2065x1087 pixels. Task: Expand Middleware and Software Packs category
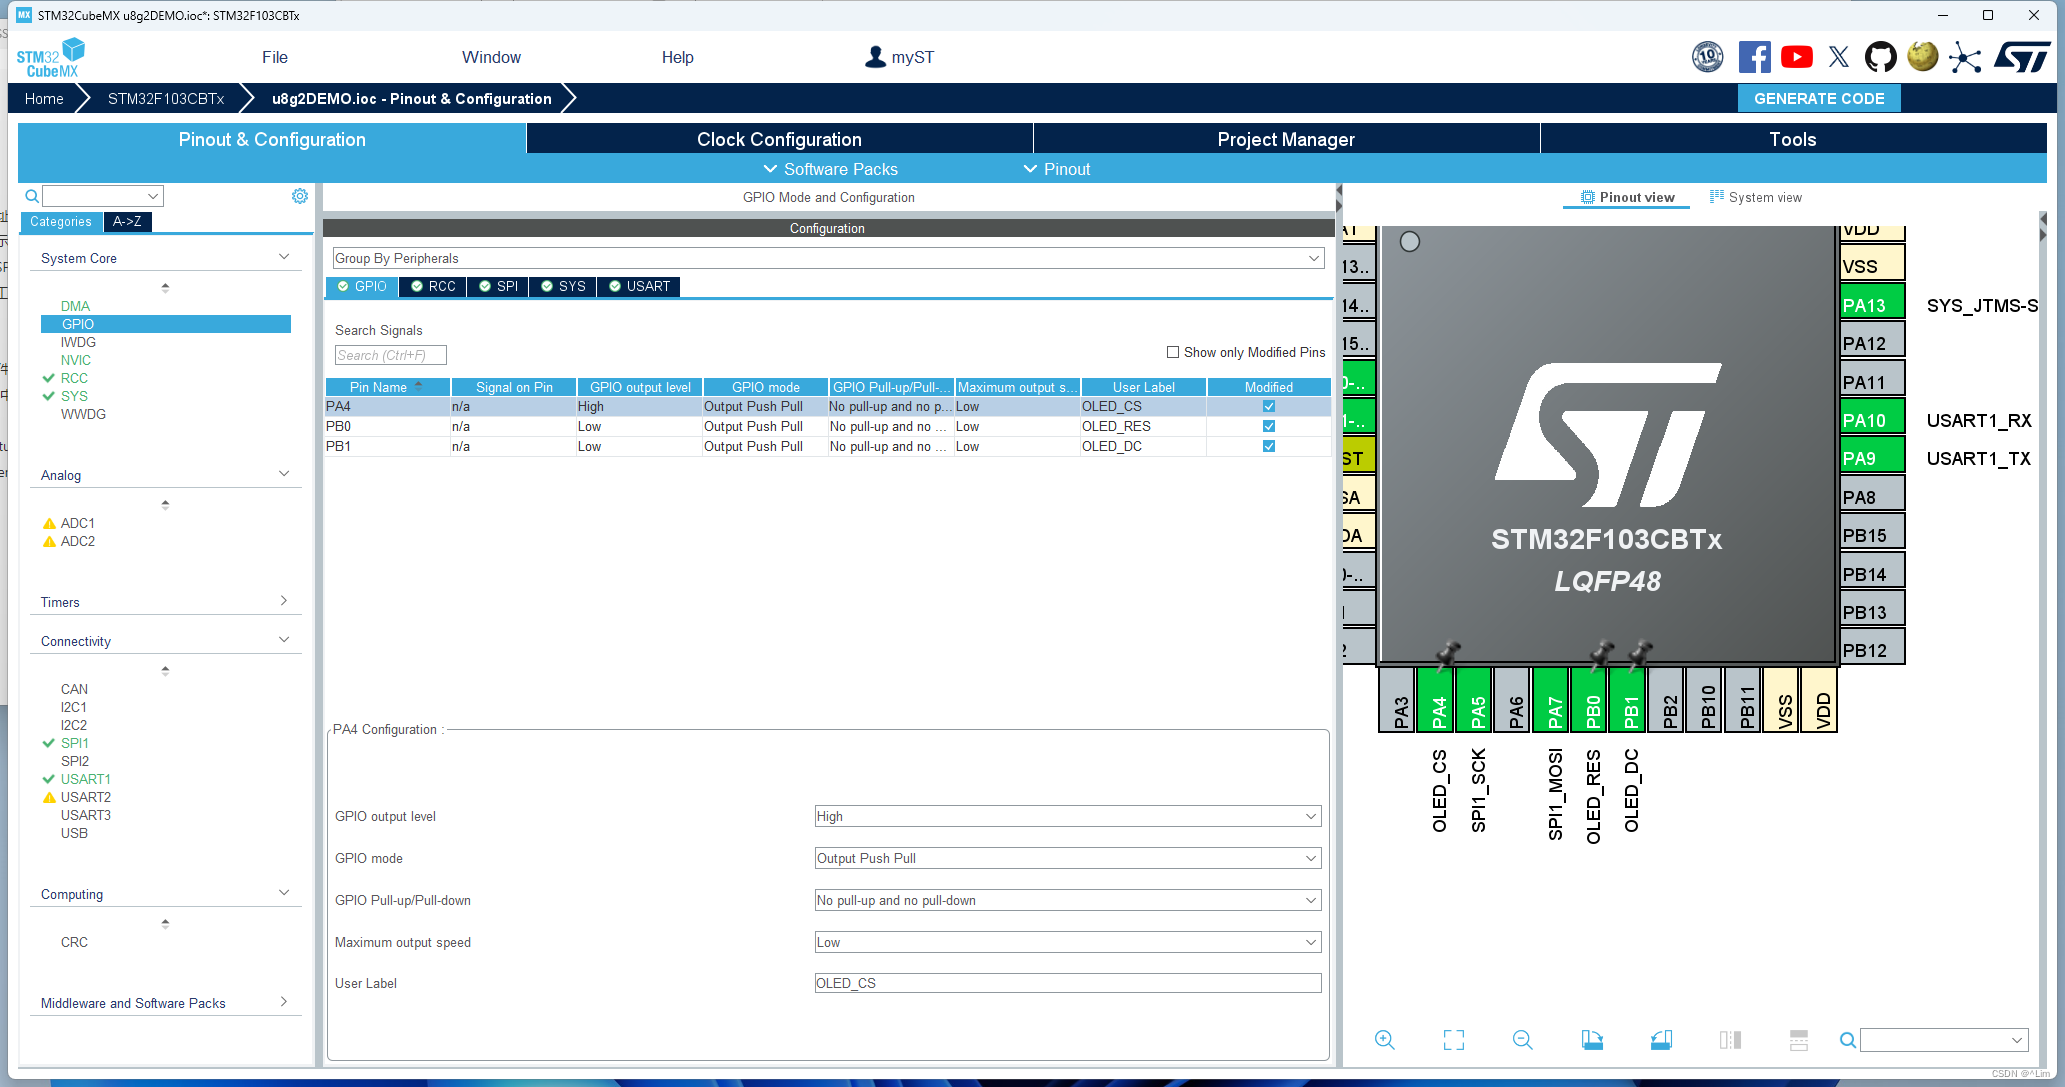coord(284,1002)
